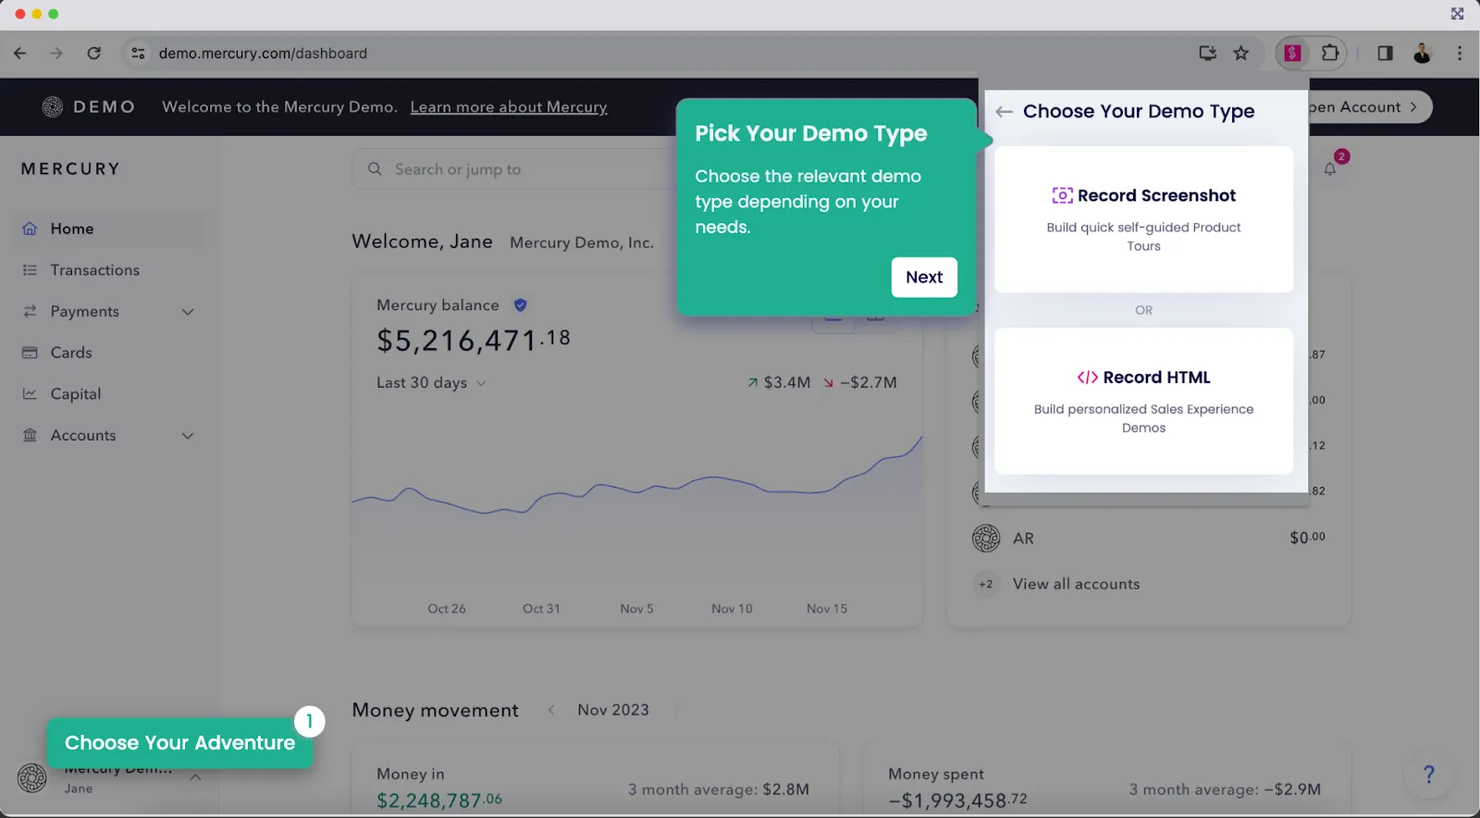
Task: Open the Chrome three-dot menu
Action: tap(1459, 53)
